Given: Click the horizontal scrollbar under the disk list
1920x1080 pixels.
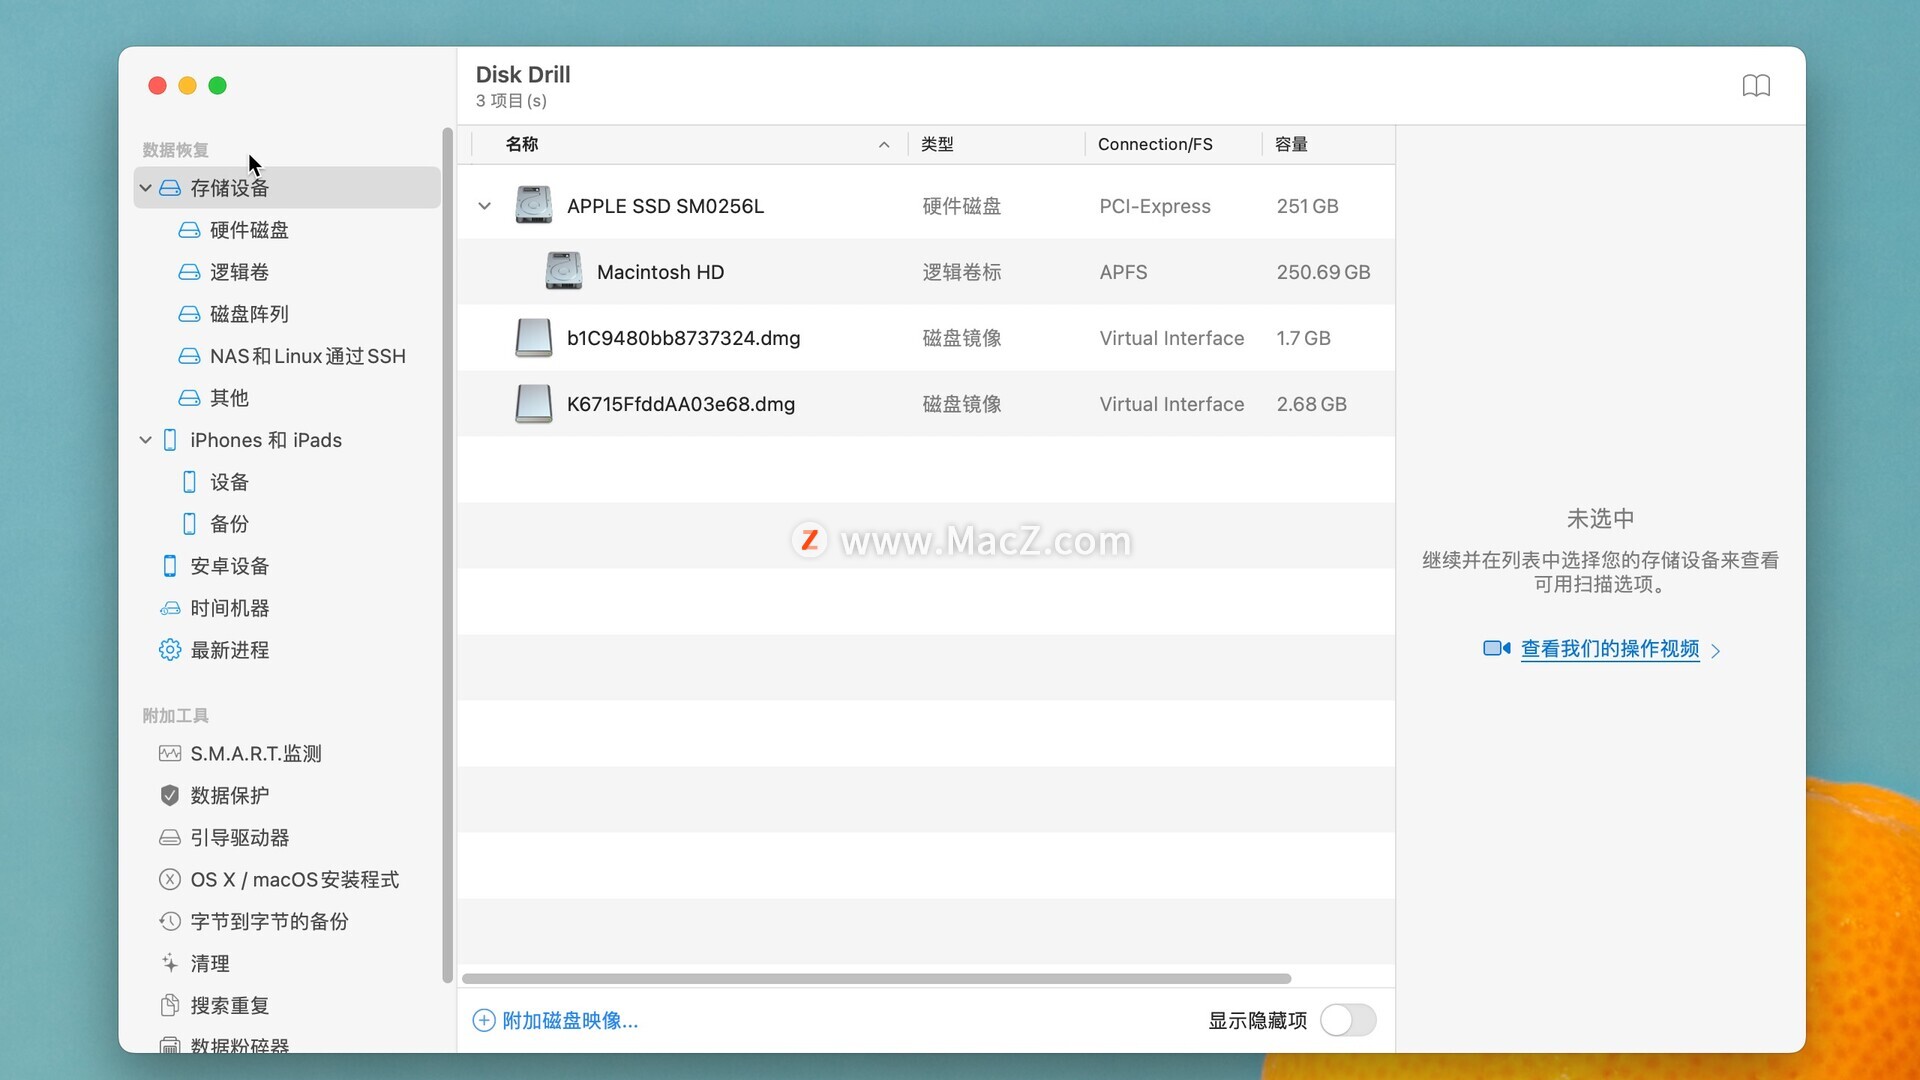Looking at the screenshot, I should (x=876, y=978).
